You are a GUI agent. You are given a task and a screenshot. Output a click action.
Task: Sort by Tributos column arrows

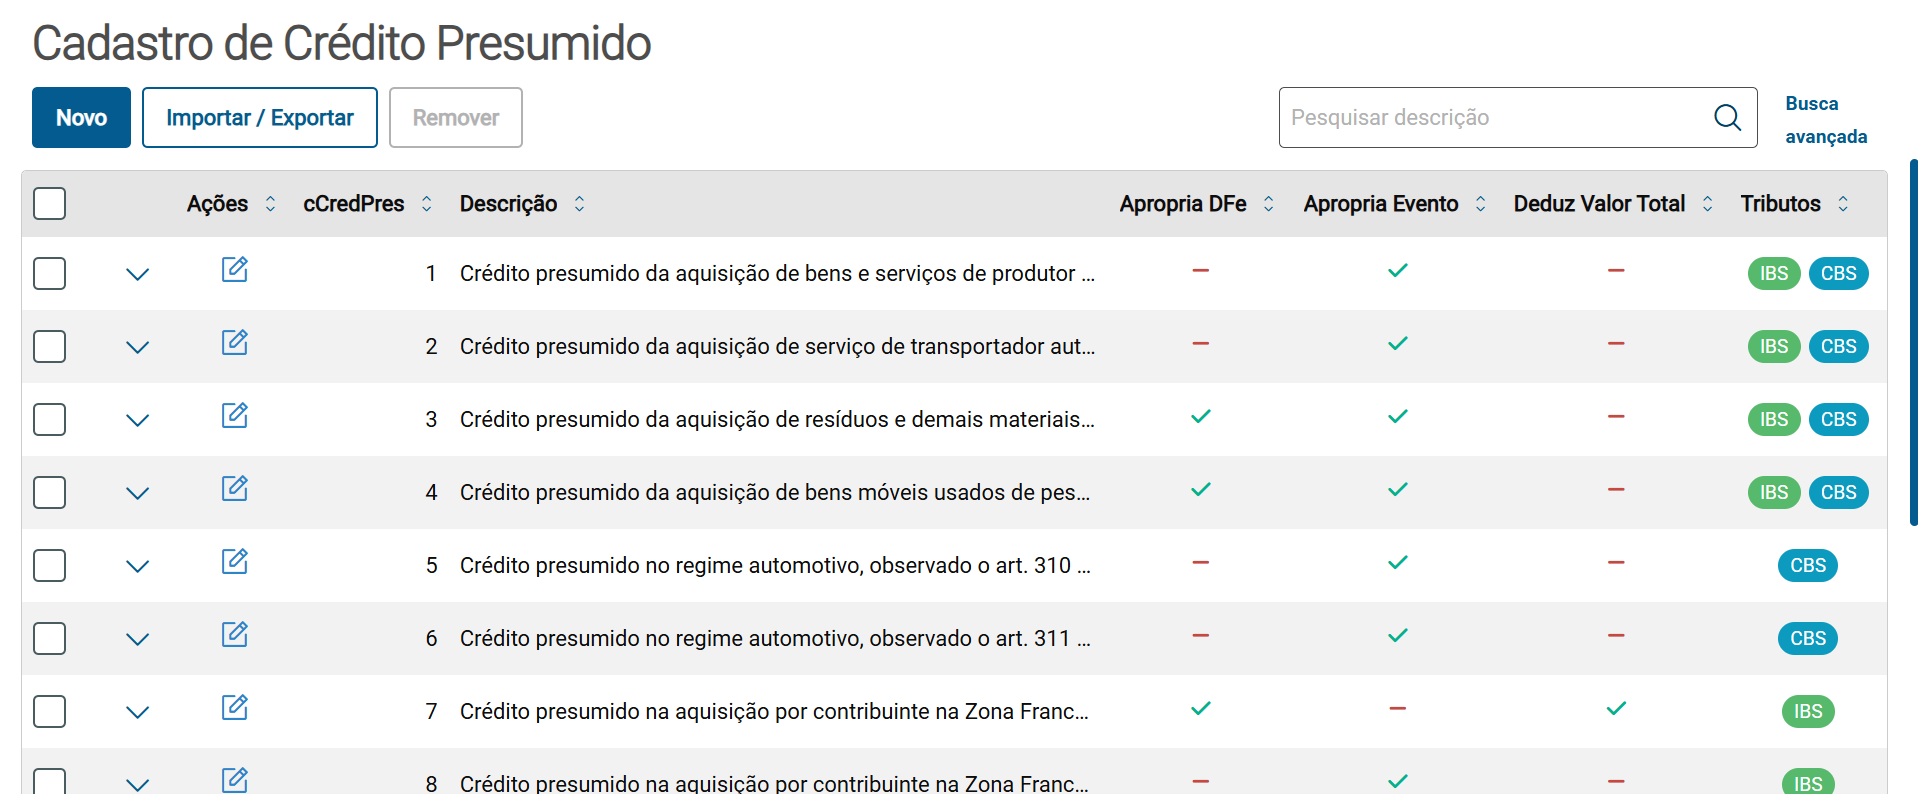click(1843, 204)
